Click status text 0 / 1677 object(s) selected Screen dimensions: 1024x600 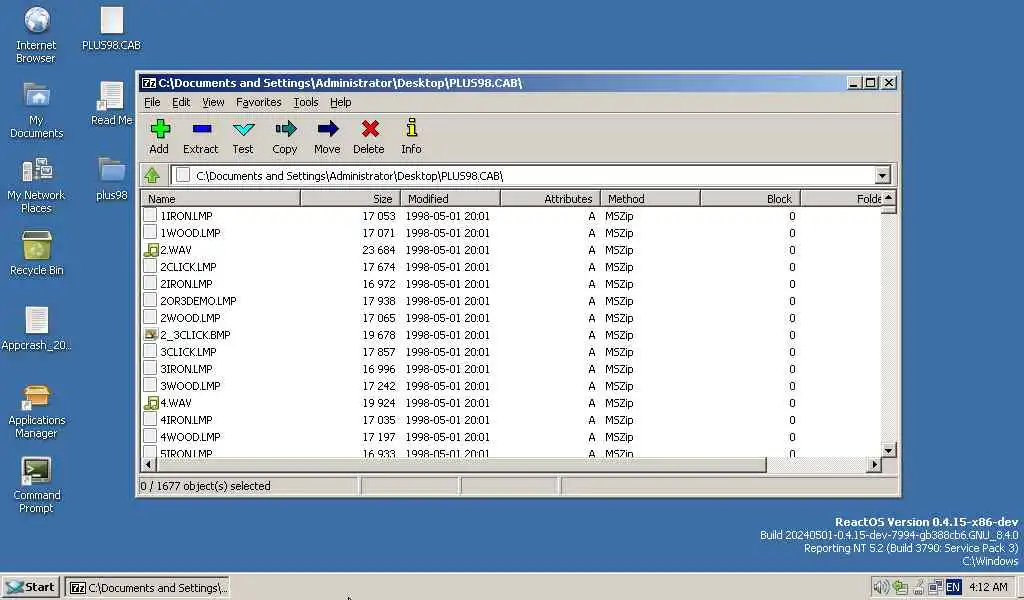(205, 486)
